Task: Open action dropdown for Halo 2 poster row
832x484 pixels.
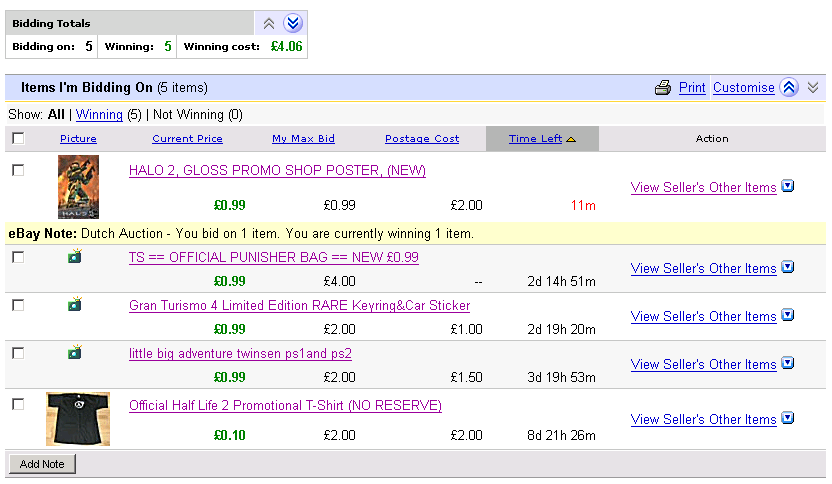Action: coord(788,186)
